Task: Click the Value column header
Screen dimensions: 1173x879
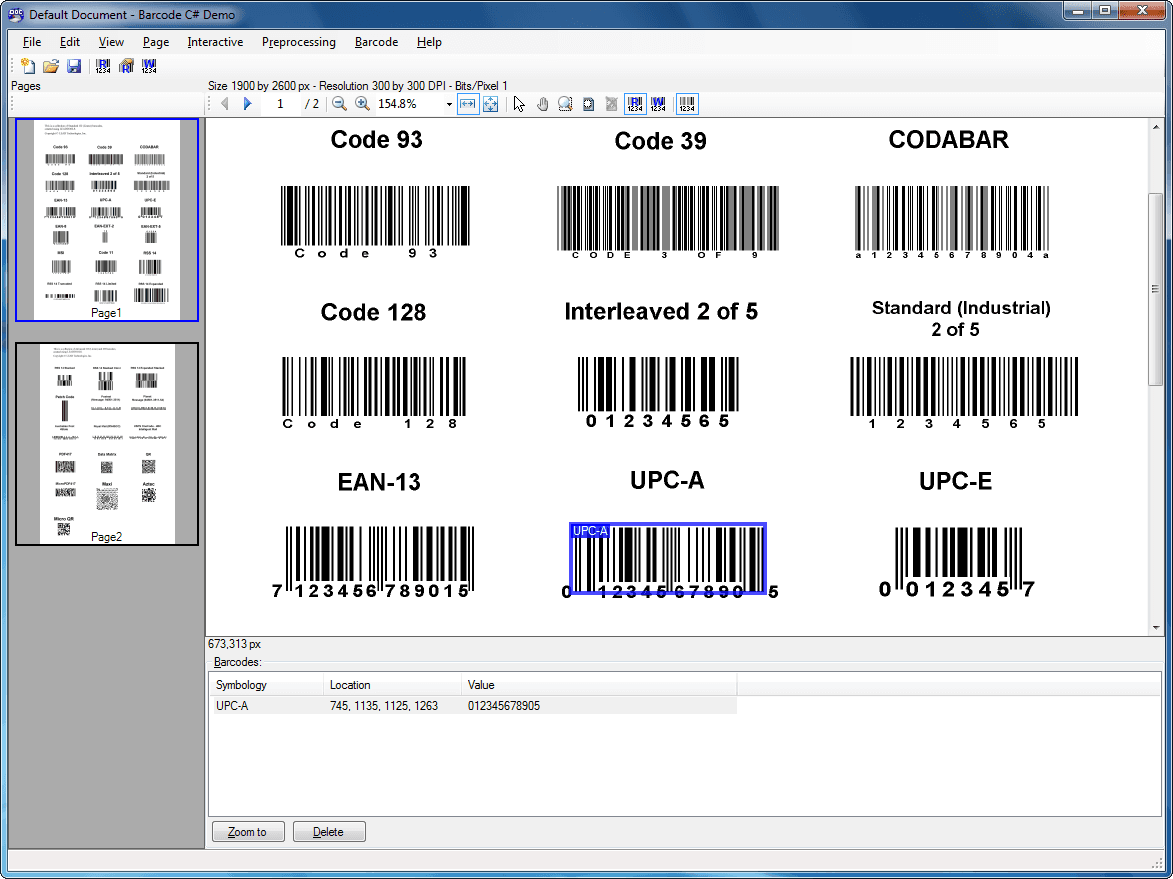Action: (599, 684)
